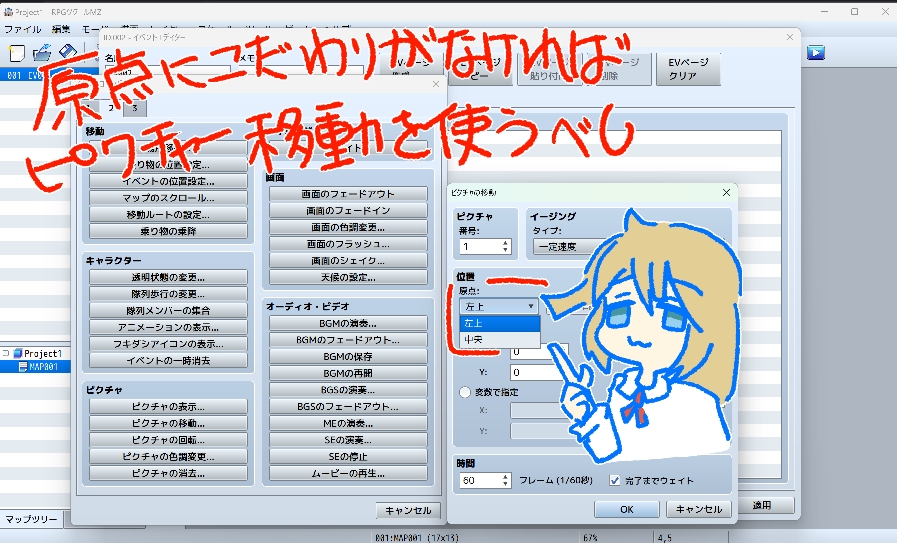Open the 編集 menu
897x543 pixels.
pyautogui.click(x=61, y=29)
